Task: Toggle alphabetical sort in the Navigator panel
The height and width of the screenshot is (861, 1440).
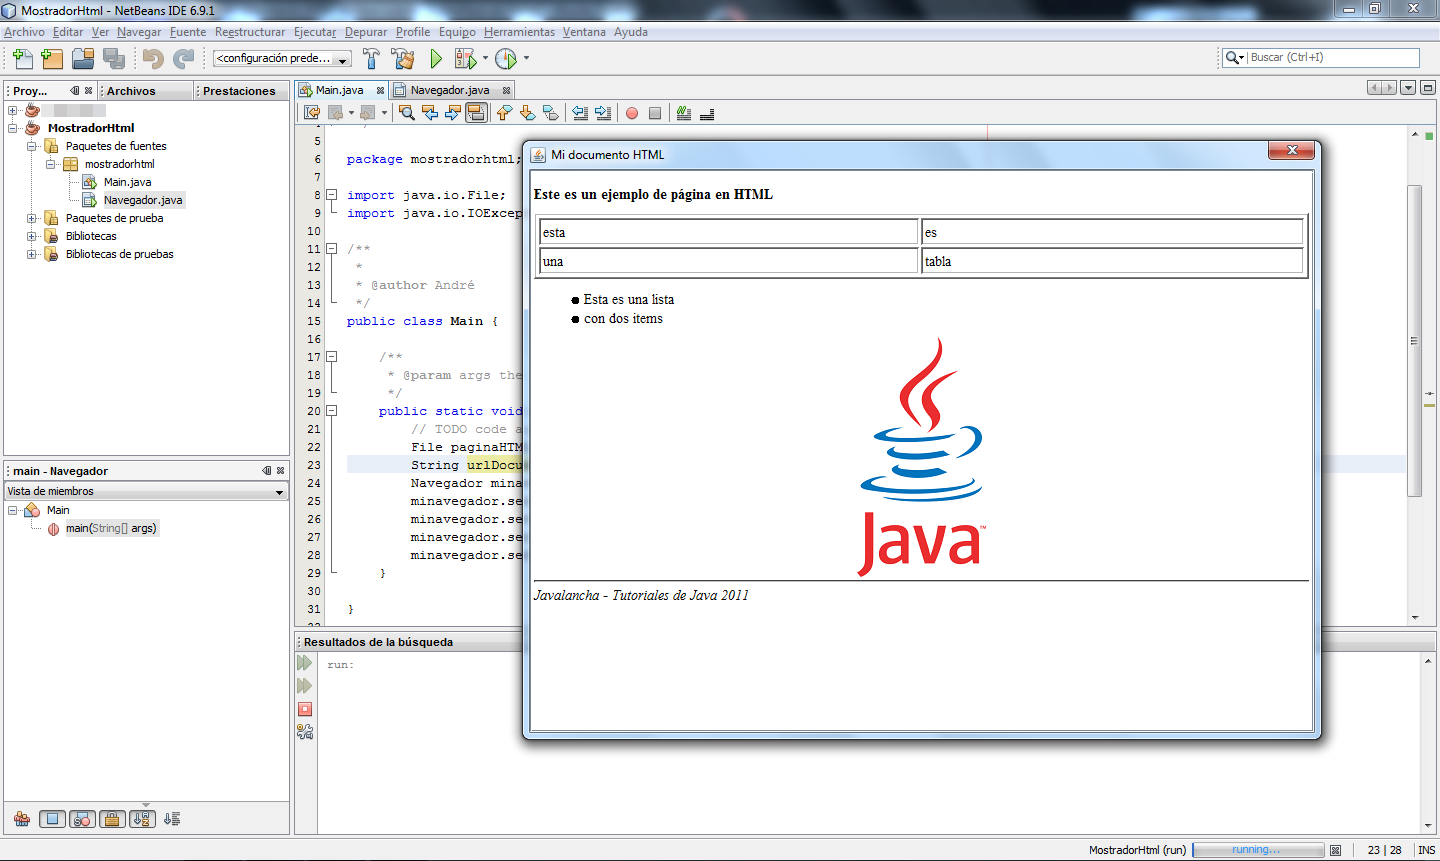Action: click(x=143, y=818)
